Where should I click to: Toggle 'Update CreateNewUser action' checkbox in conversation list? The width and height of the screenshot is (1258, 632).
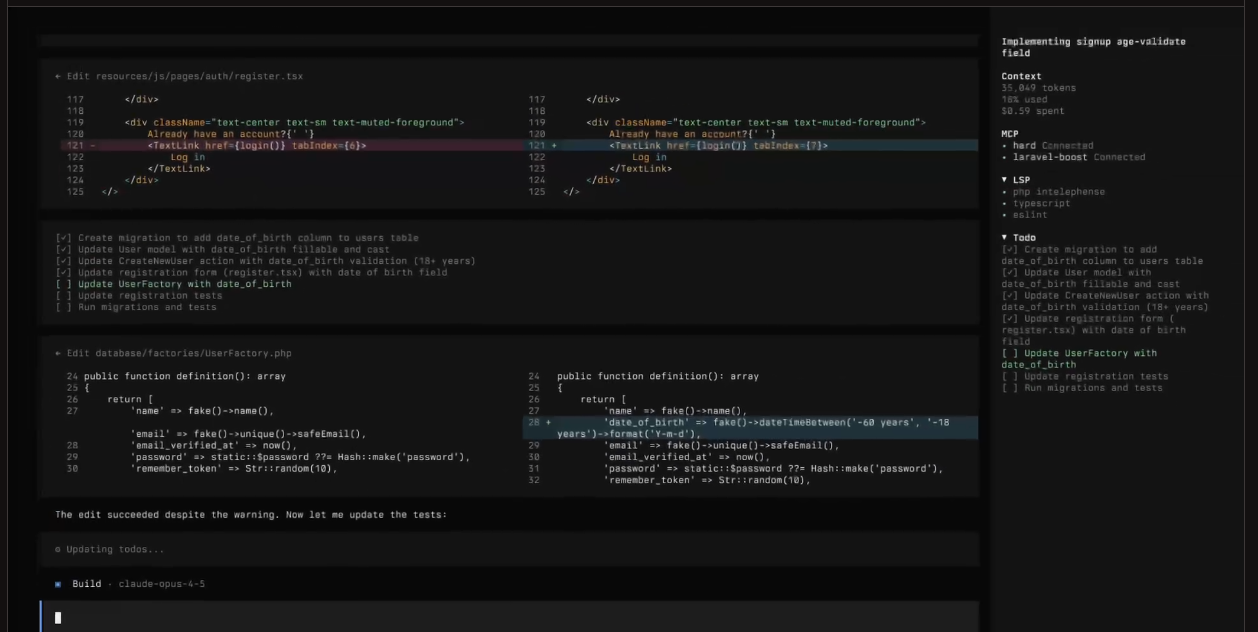64,261
